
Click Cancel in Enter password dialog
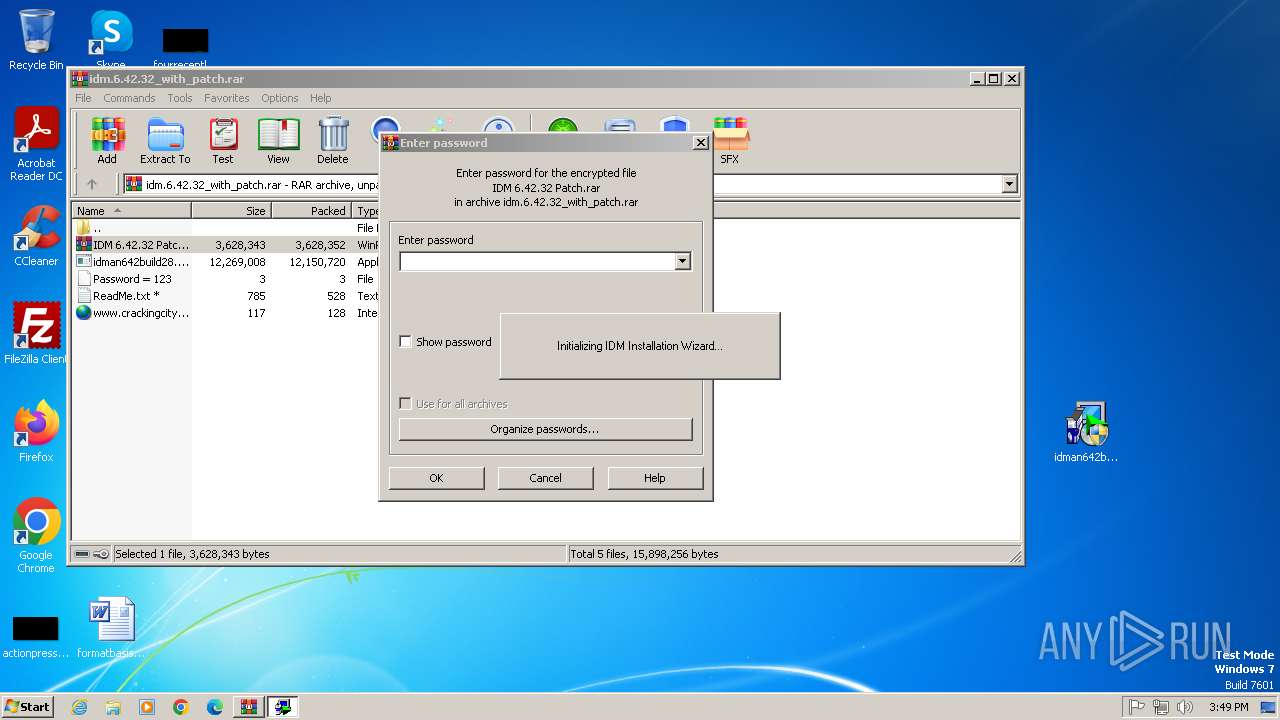tap(545, 478)
